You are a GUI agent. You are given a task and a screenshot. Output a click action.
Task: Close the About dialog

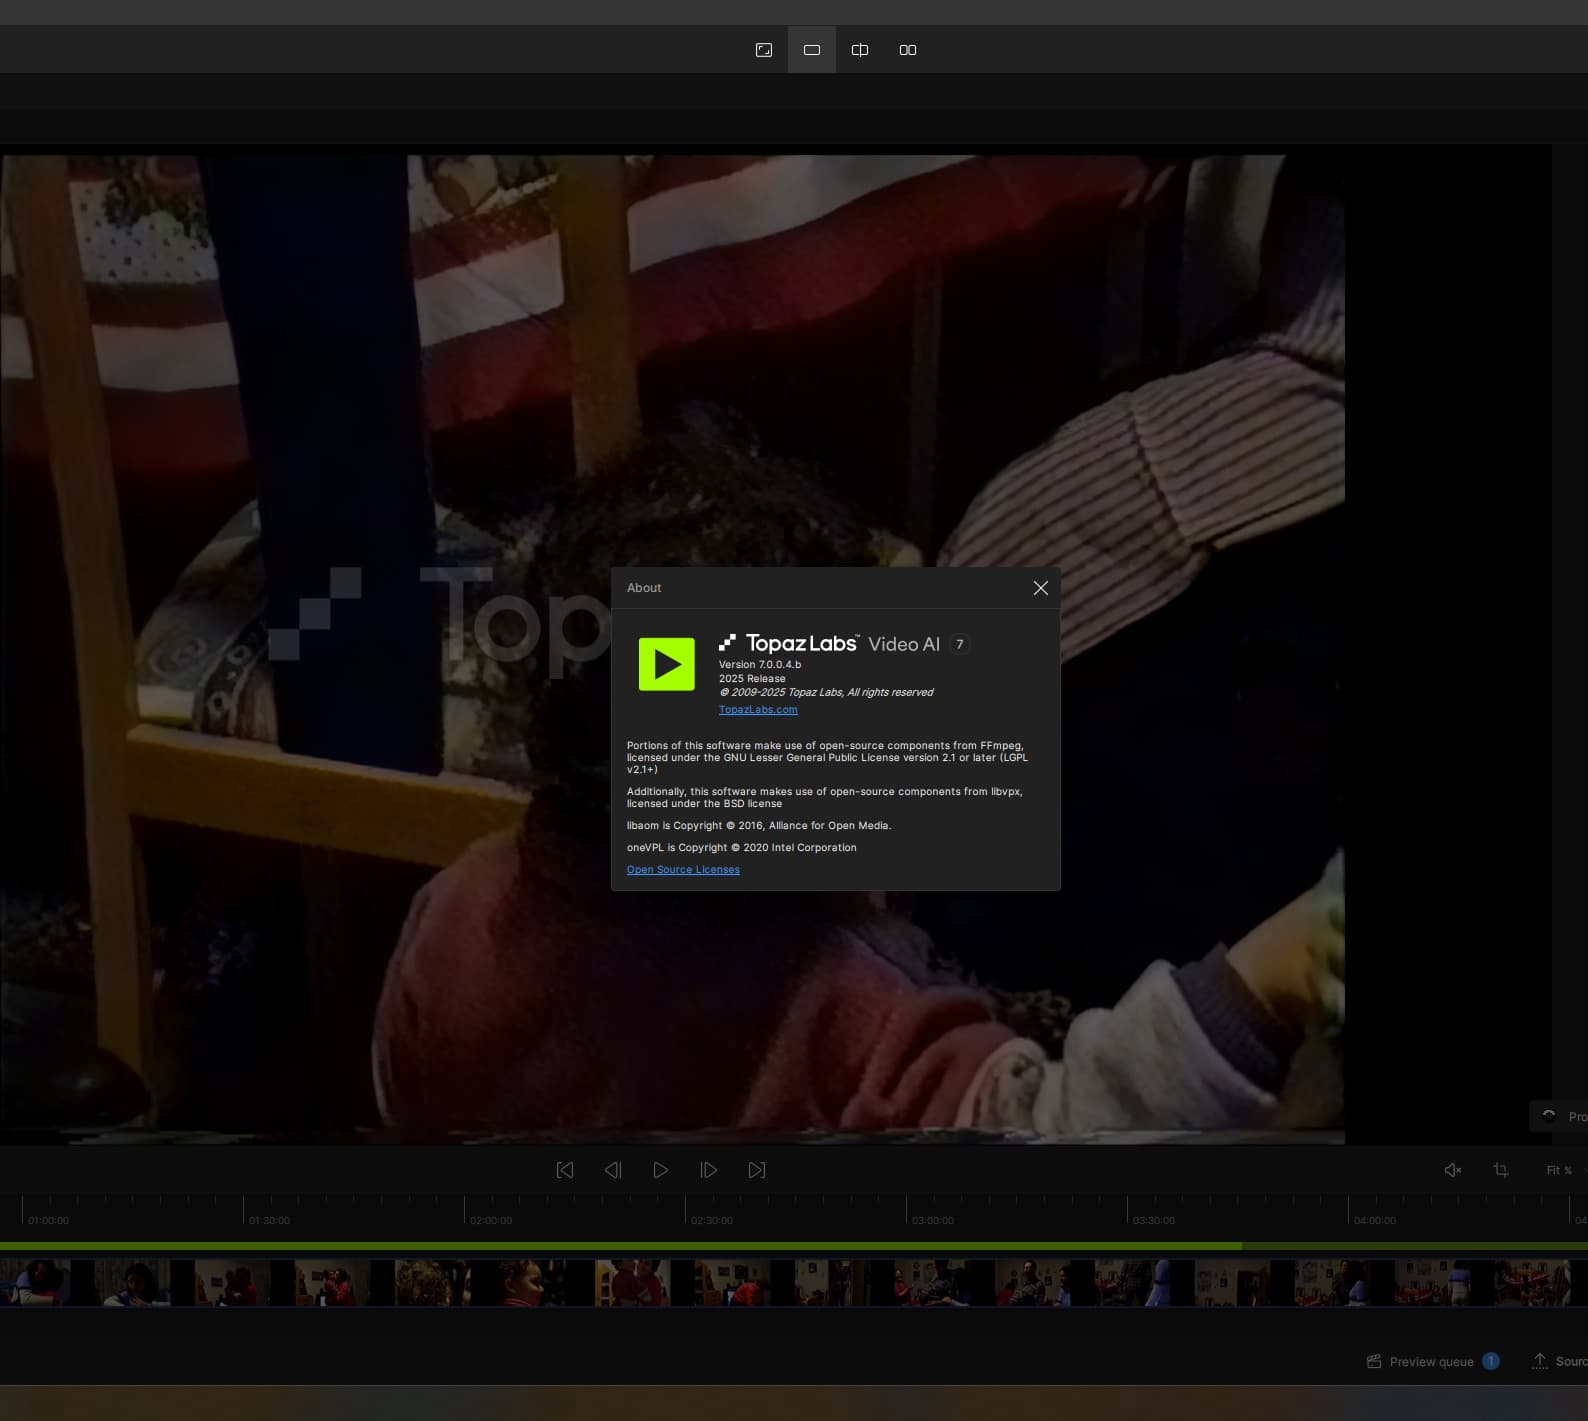(1041, 588)
